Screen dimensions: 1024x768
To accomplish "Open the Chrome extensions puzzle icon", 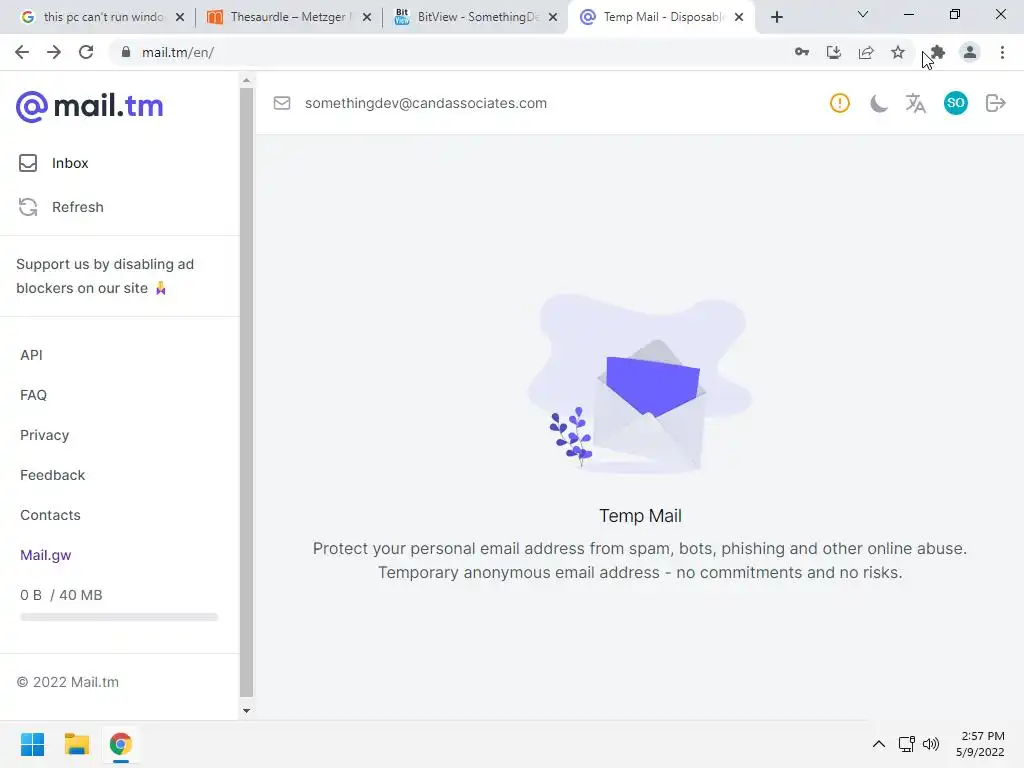I will pyautogui.click(x=938, y=52).
